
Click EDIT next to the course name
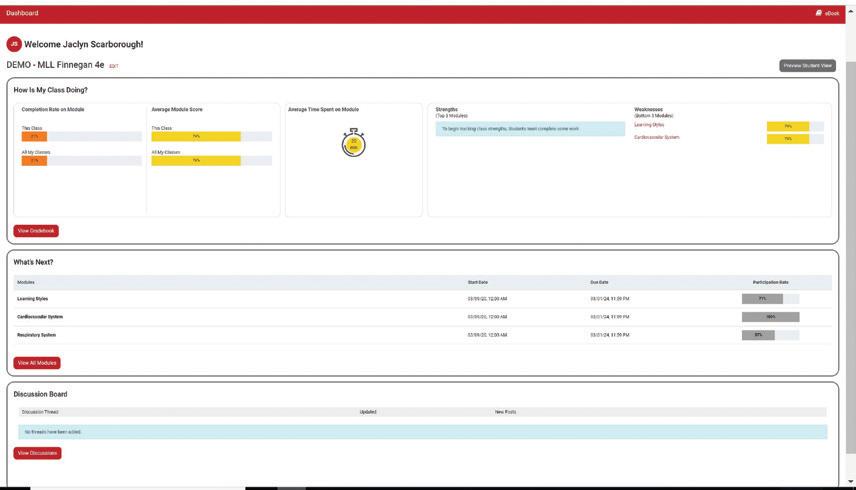tap(114, 66)
